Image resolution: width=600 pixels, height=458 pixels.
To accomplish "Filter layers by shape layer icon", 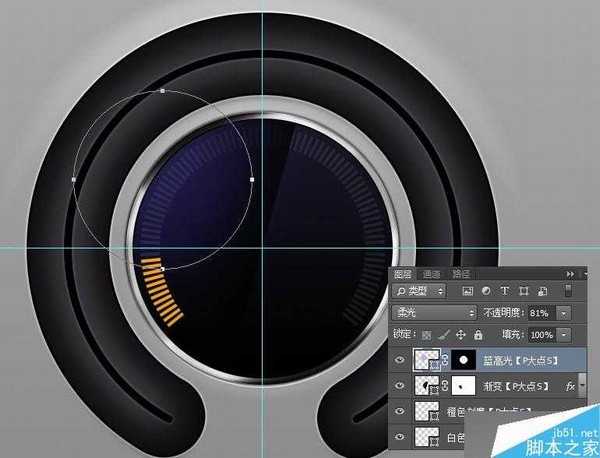I will [523, 291].
